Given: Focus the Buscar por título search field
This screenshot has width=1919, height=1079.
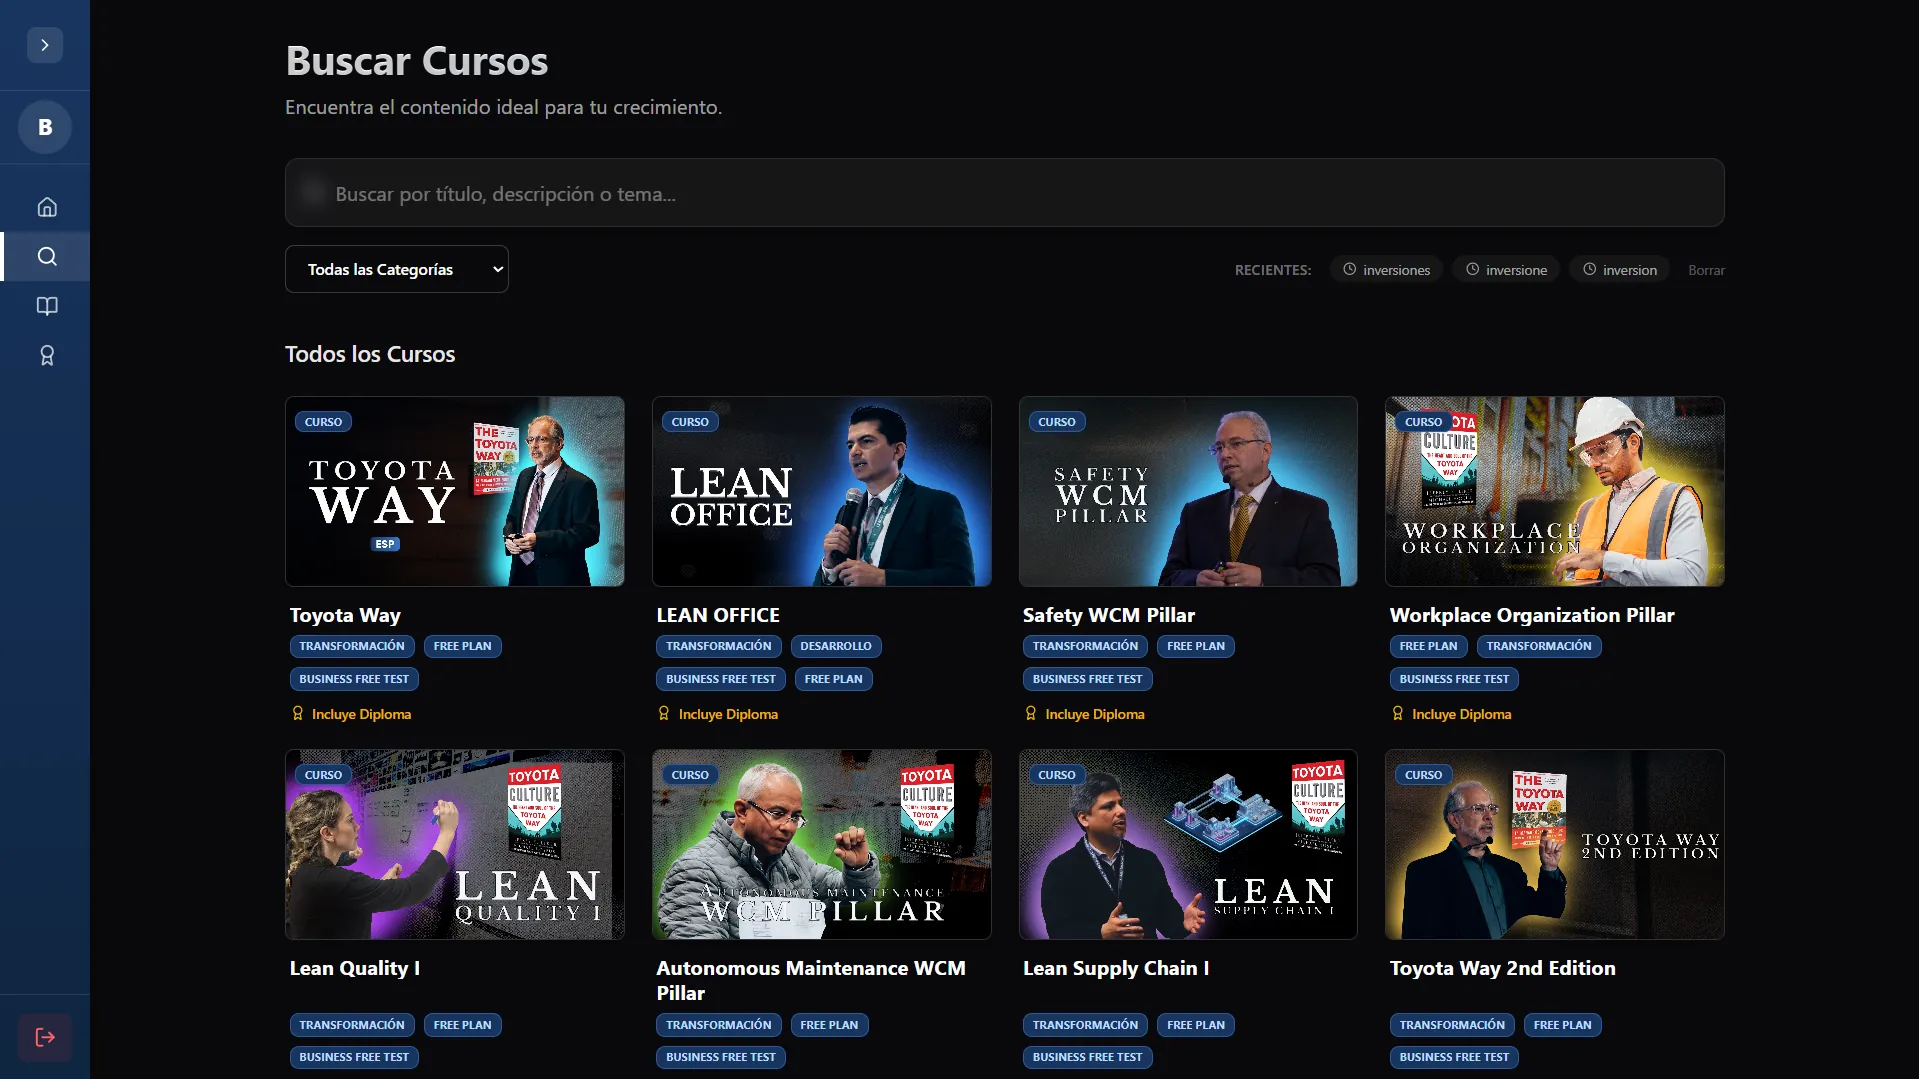Looking at the screenshot, I should pos(1005,193).
